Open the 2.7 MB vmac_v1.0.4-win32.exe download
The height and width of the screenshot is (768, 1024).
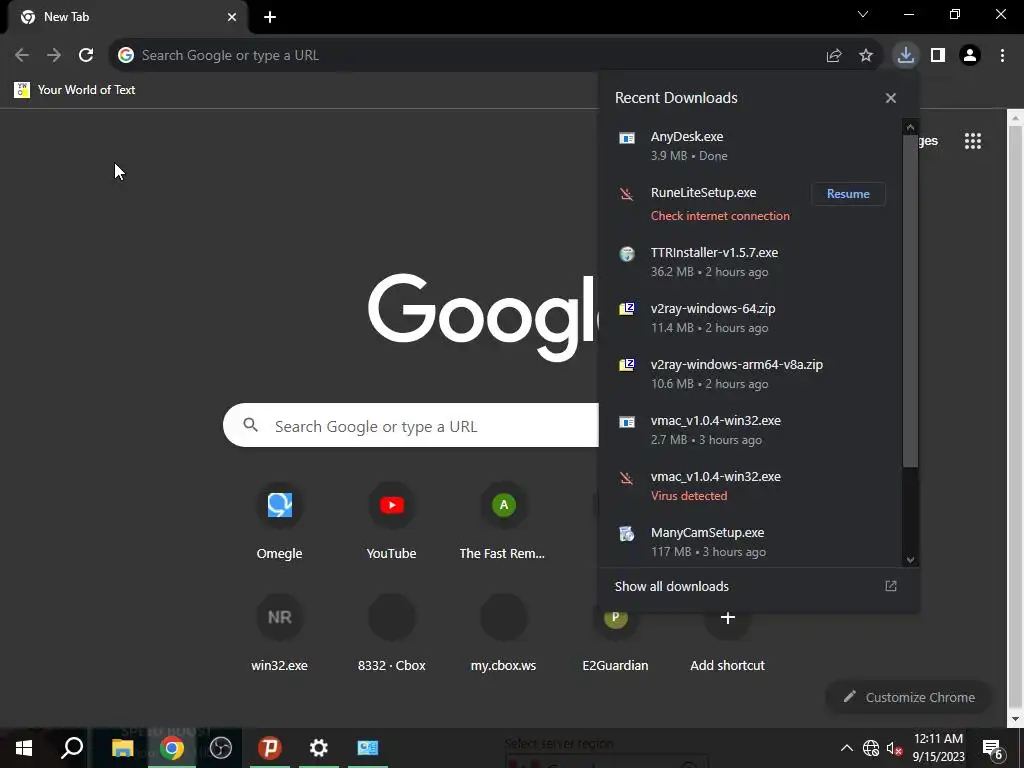pos(751,430)
